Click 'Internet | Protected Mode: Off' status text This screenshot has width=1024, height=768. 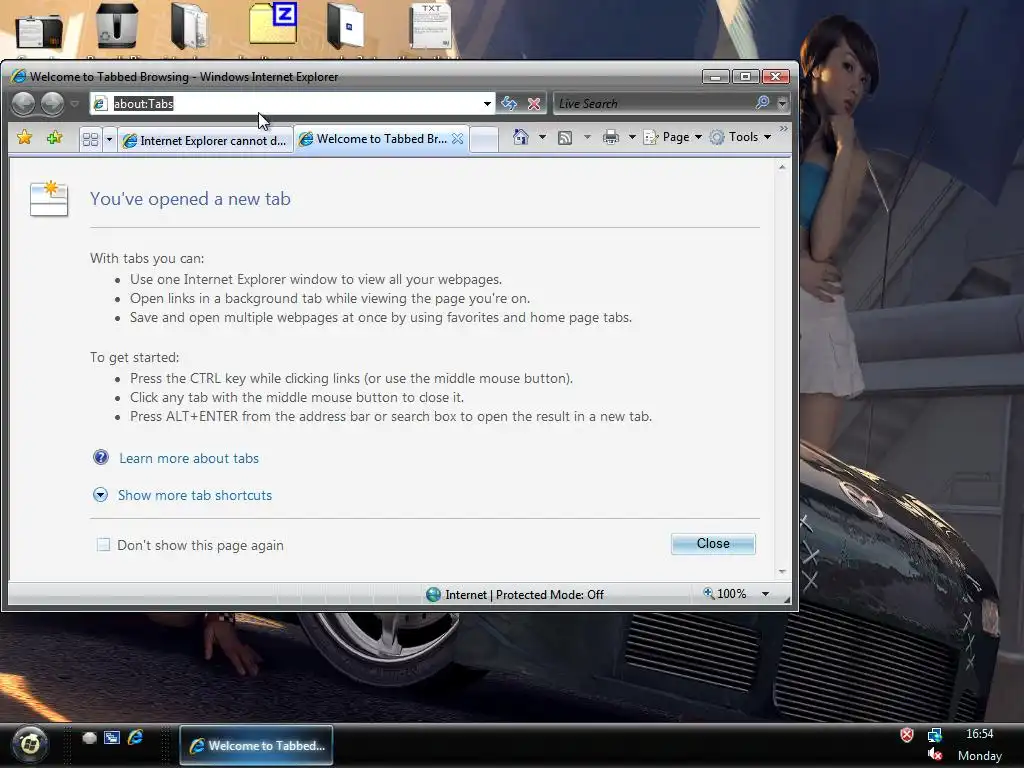click(x=524, y=595)
